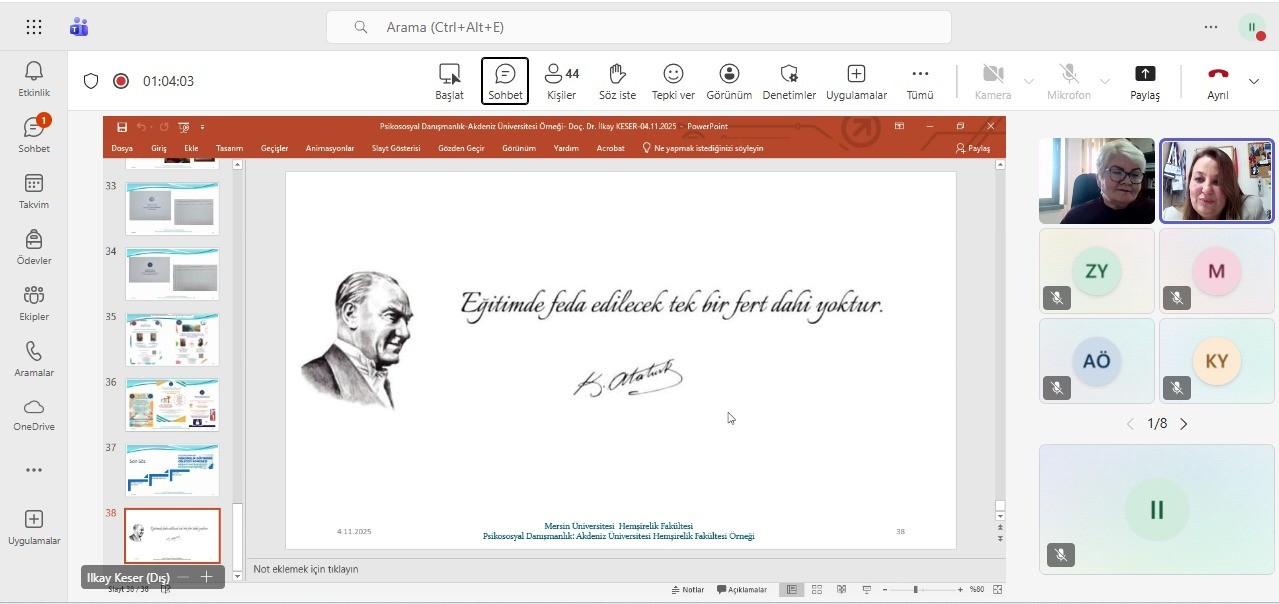Toggle the Kamera camera on

coord(992,81)
